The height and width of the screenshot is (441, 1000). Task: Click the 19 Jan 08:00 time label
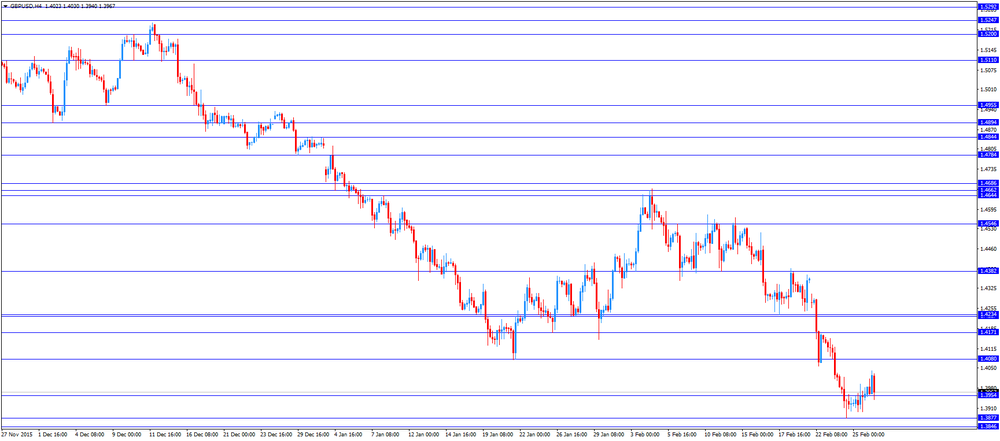pos(499,435)
